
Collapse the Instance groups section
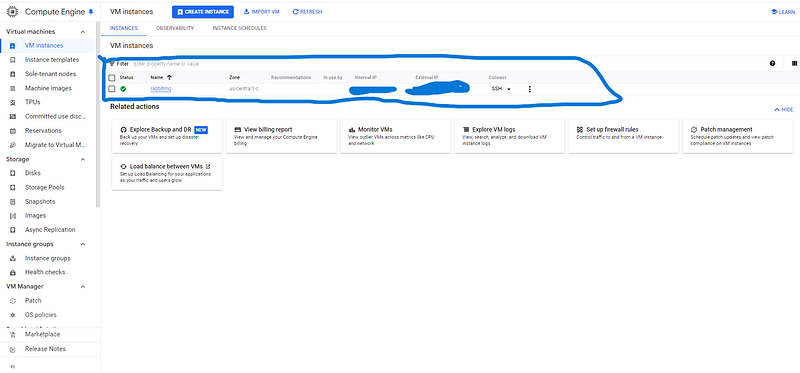83,244
